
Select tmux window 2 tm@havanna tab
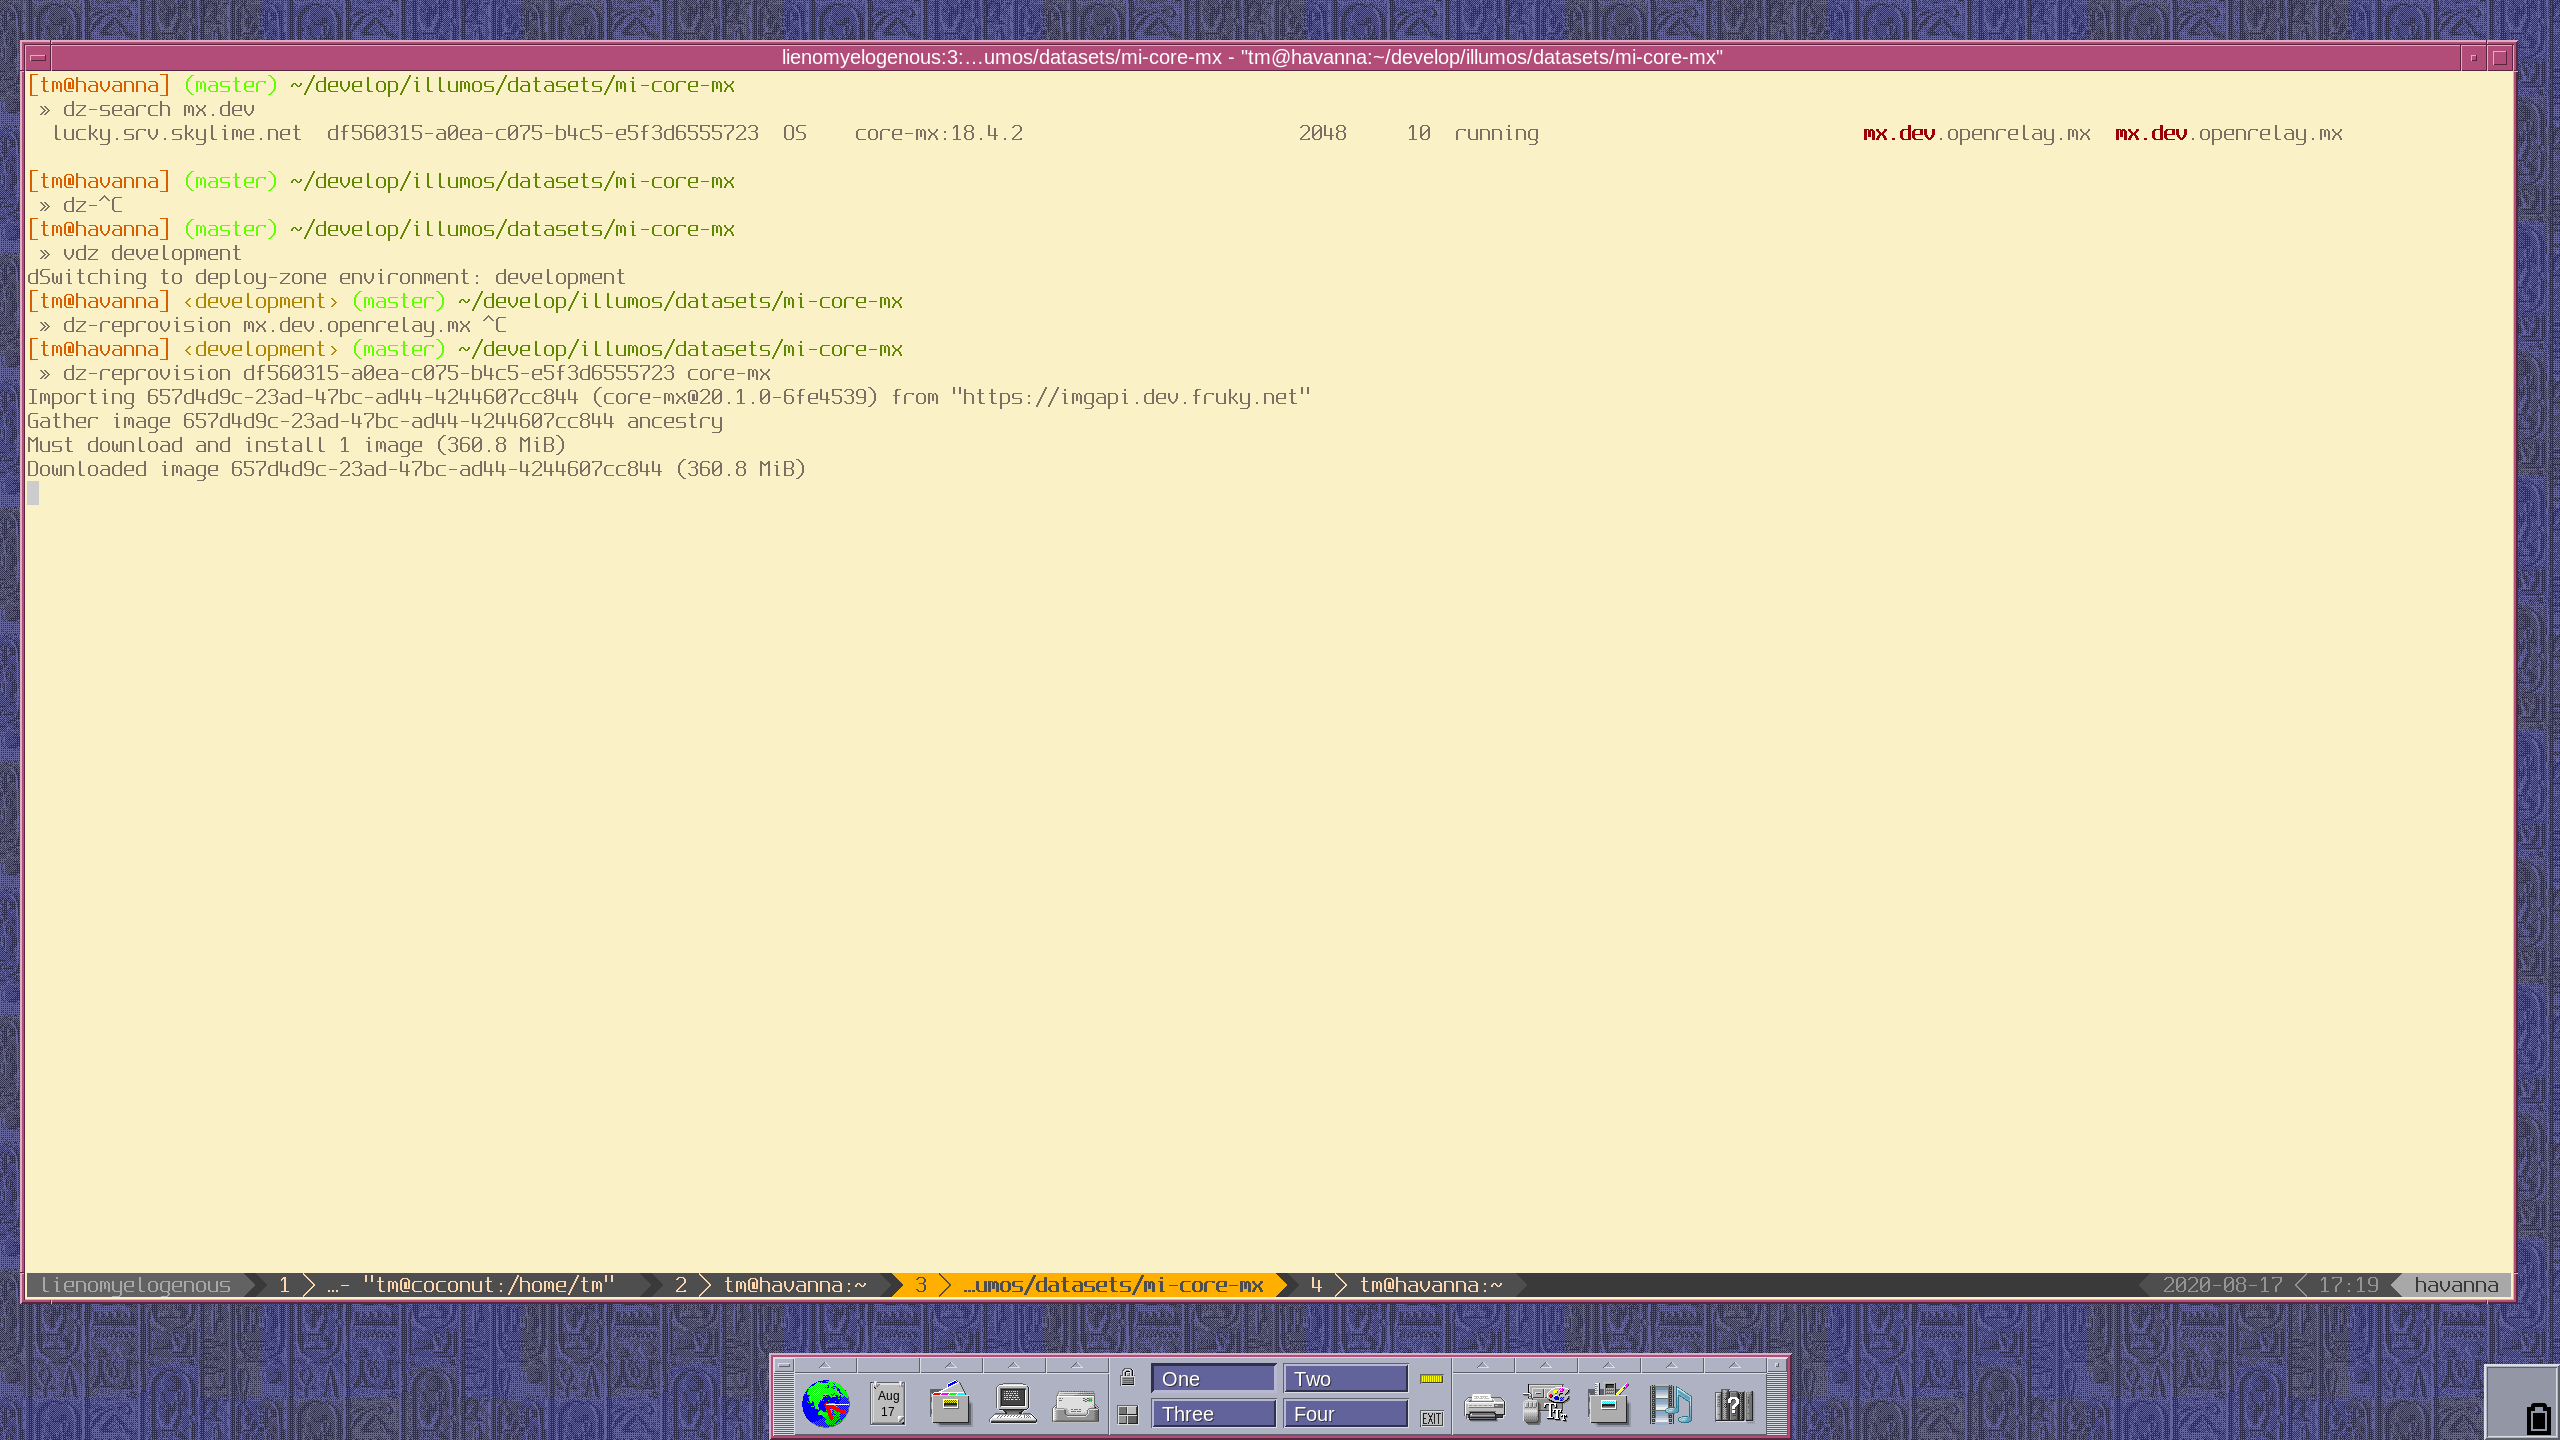[794, 1285]
